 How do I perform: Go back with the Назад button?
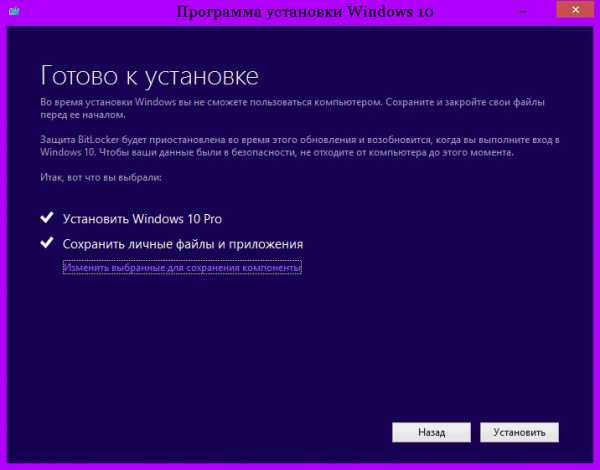click(431, 432)
